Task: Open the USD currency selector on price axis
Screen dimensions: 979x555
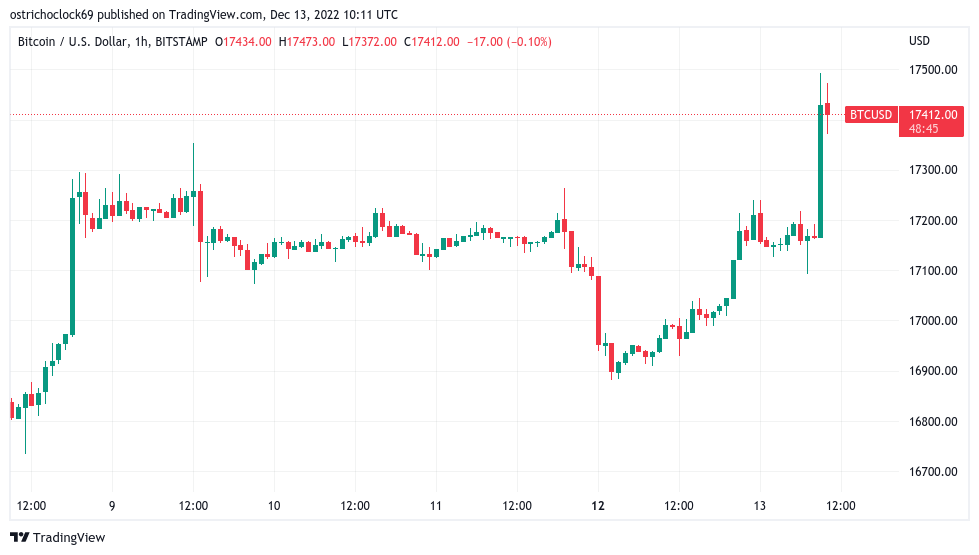Action: tap(919, 41)
